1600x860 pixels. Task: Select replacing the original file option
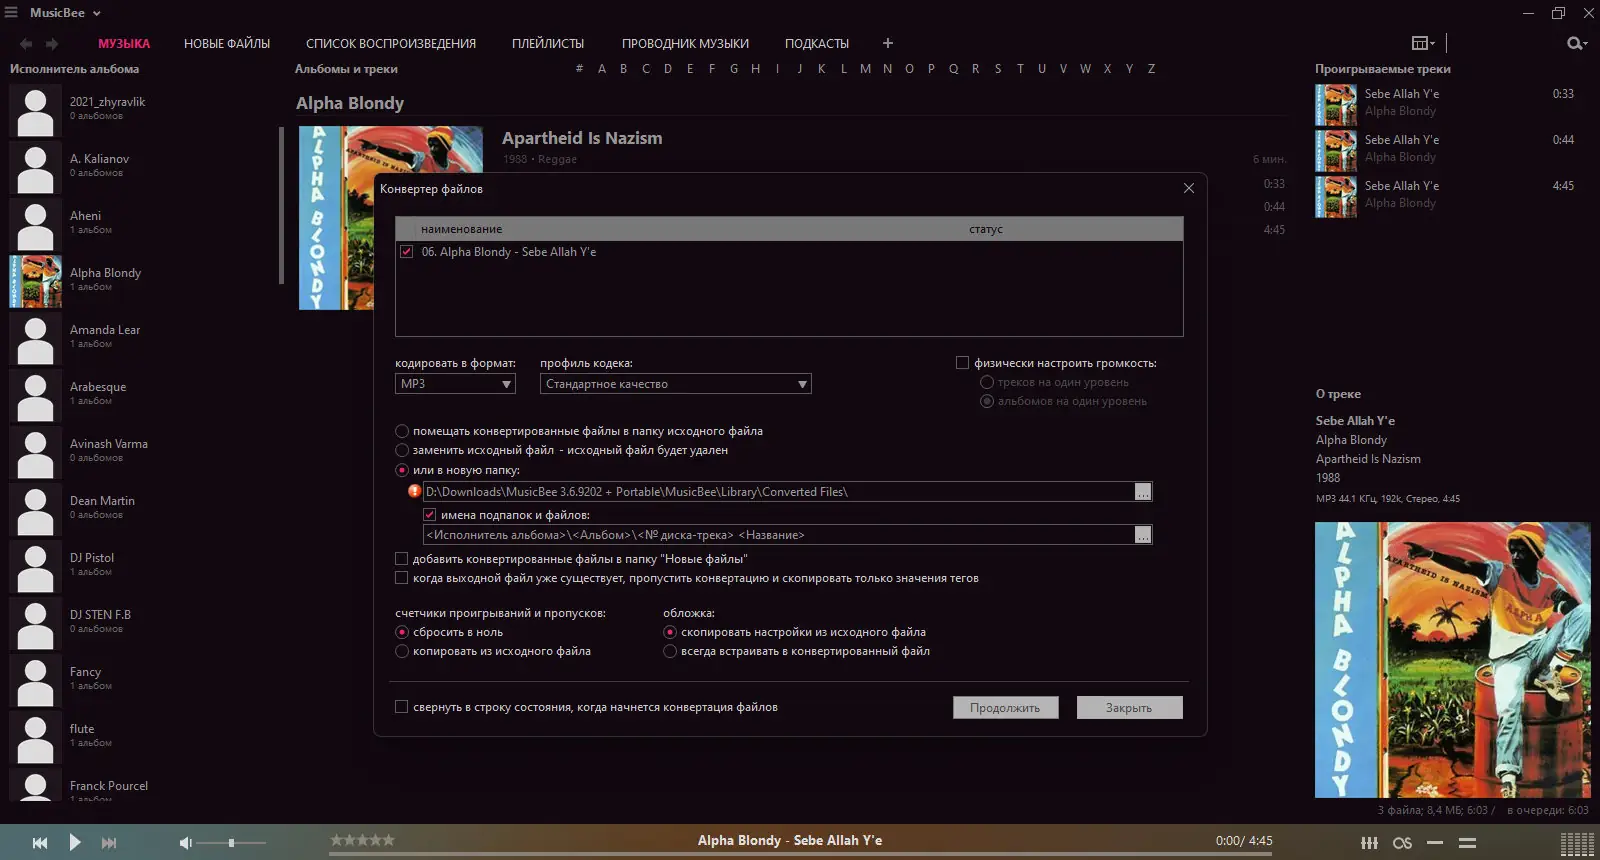tap(402, 450)
